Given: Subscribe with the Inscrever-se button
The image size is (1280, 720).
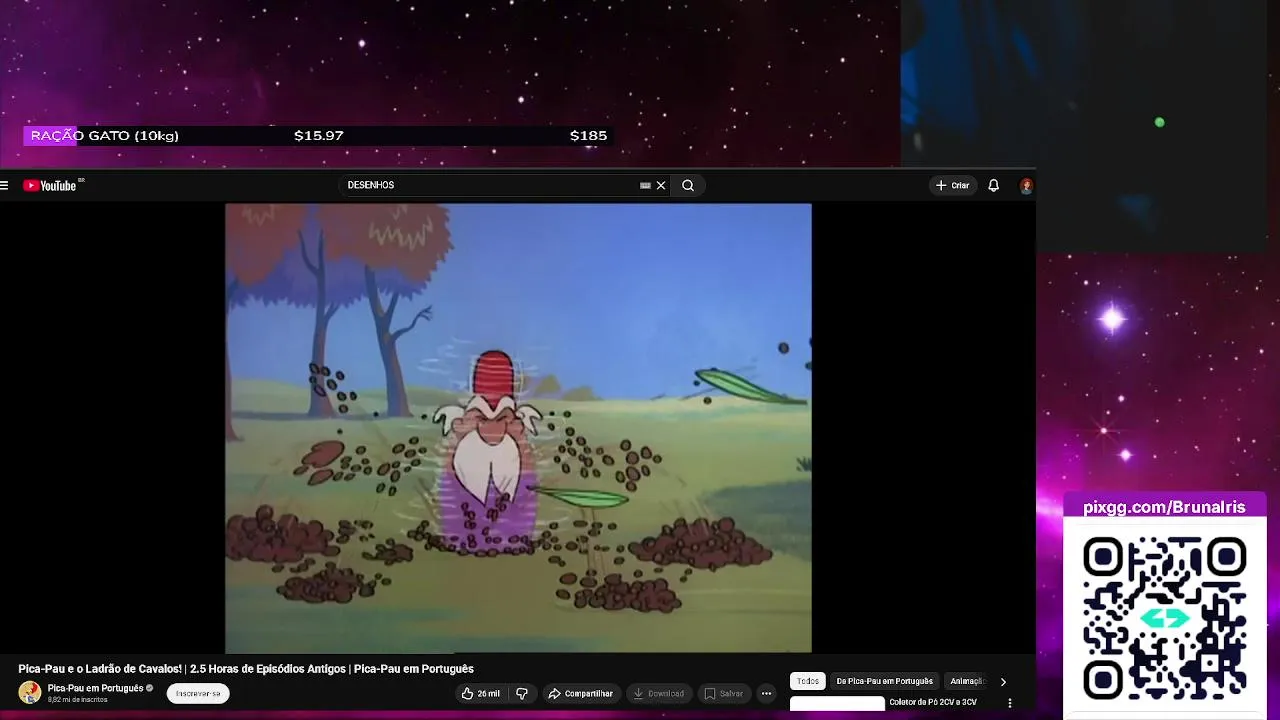Looking at the screenshot, I should (198, 693).
